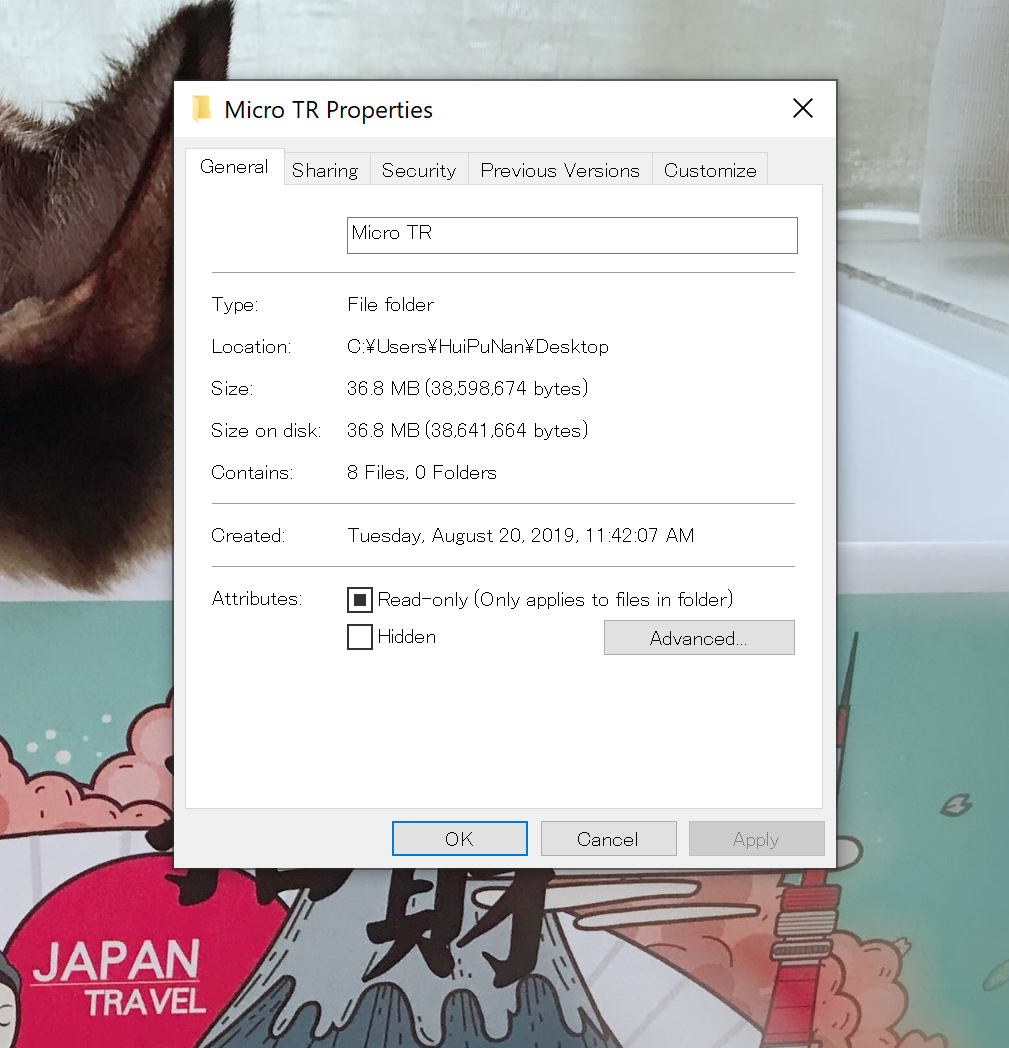This screenshot has width=1009, height=1048.
Task: Click the folder name field containing Micro TR
Action: coord(572,235)
